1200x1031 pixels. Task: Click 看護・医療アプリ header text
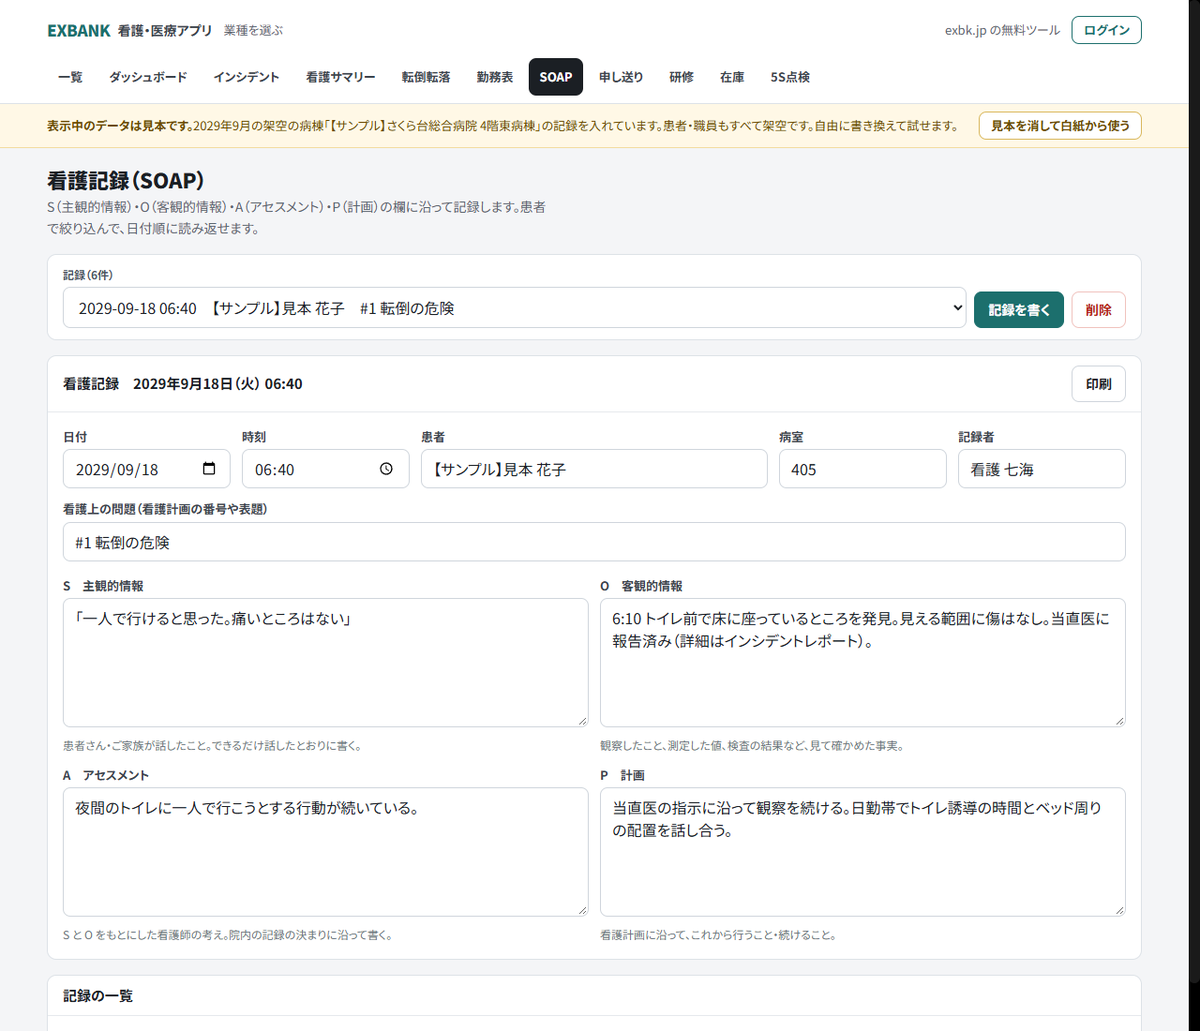165,31
